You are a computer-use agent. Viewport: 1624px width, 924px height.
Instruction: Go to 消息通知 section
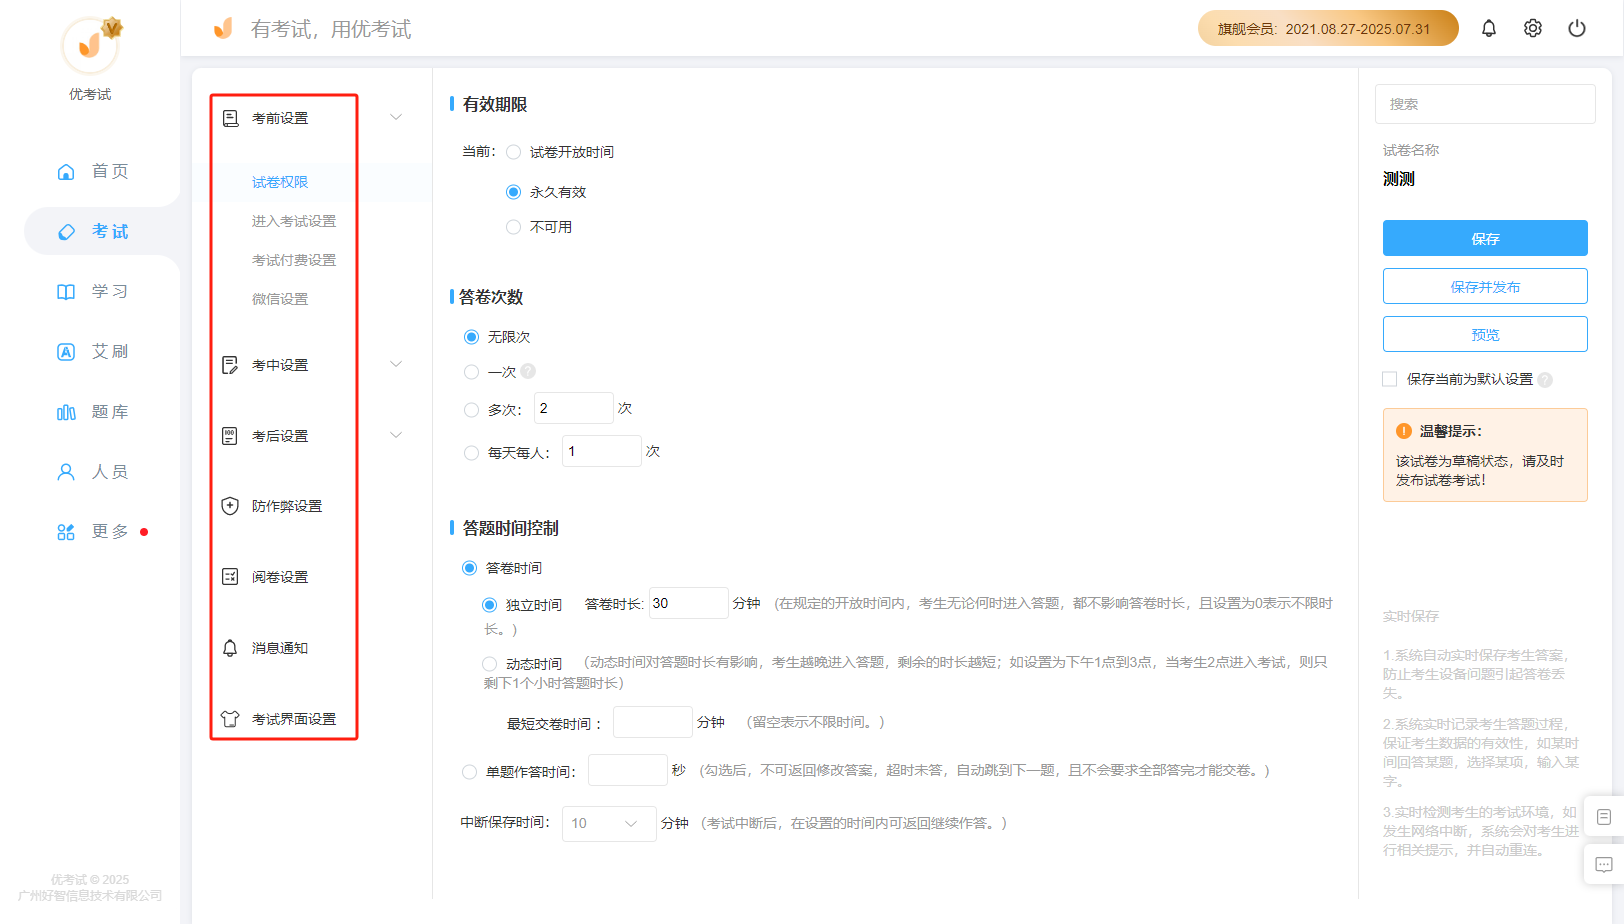click(280, 648)
